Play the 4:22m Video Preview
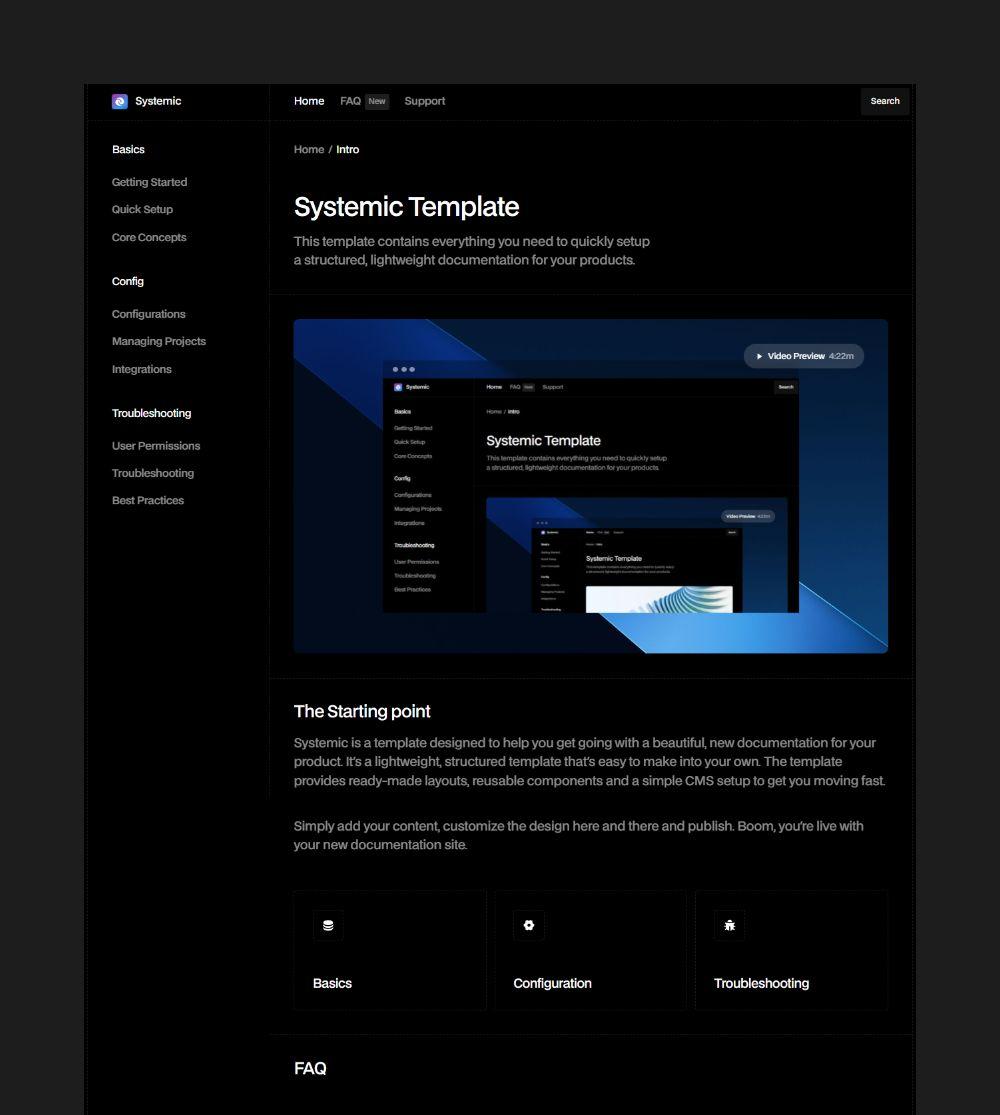Image resolution: width=1000 pixels, height=1115 pixels. tap(804, 356)
